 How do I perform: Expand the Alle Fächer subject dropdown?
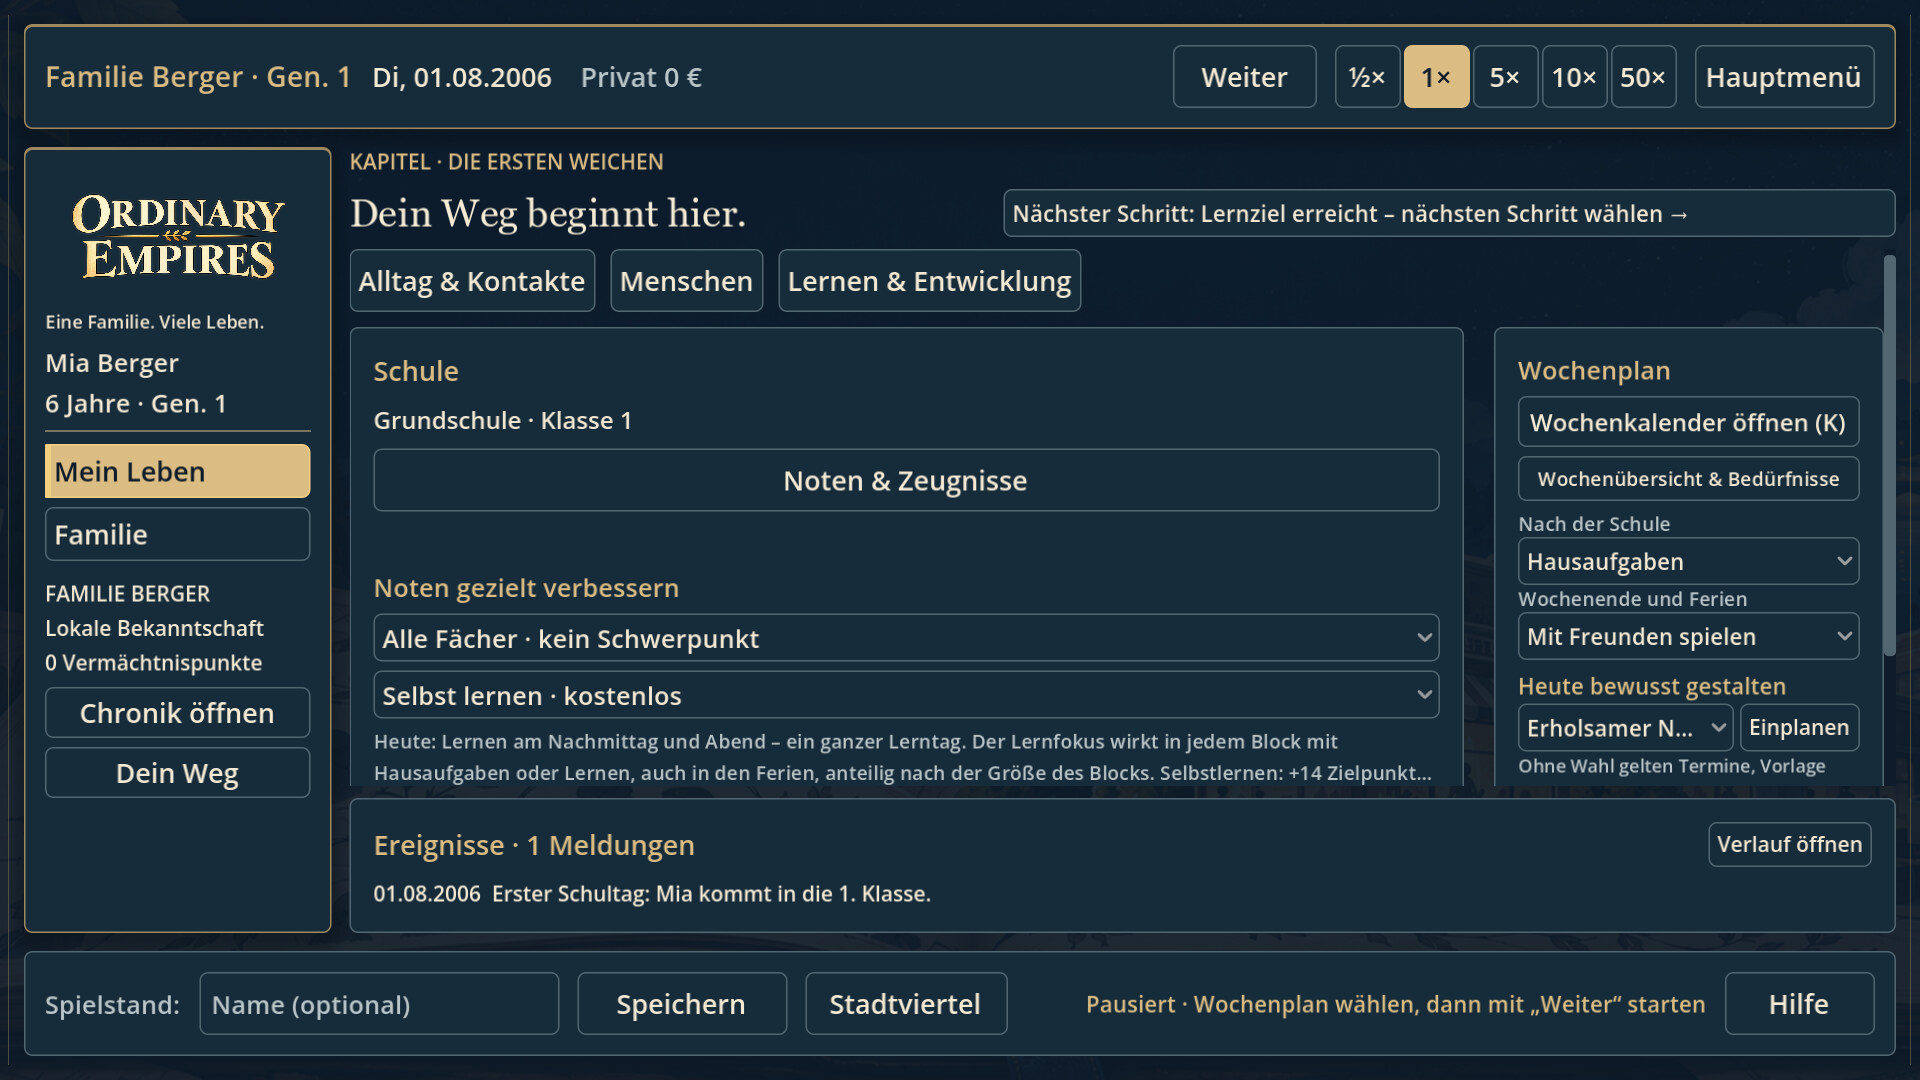[906, 638]
